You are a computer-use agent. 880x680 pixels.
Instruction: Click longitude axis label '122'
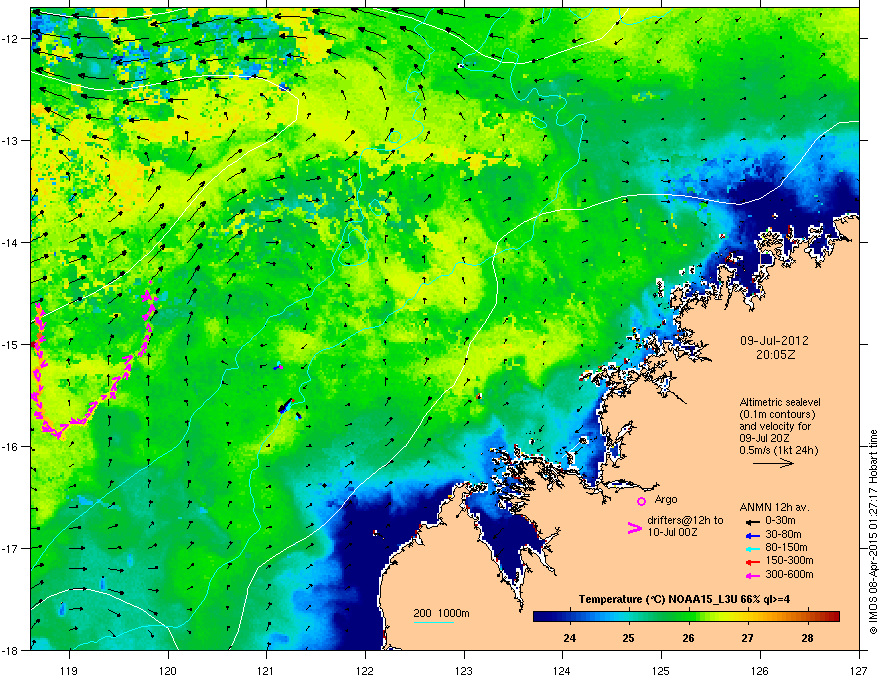coord(365,670)
